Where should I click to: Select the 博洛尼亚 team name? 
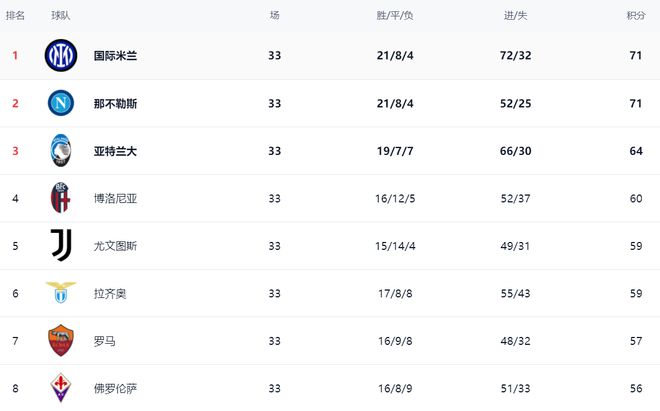point(115,198)
